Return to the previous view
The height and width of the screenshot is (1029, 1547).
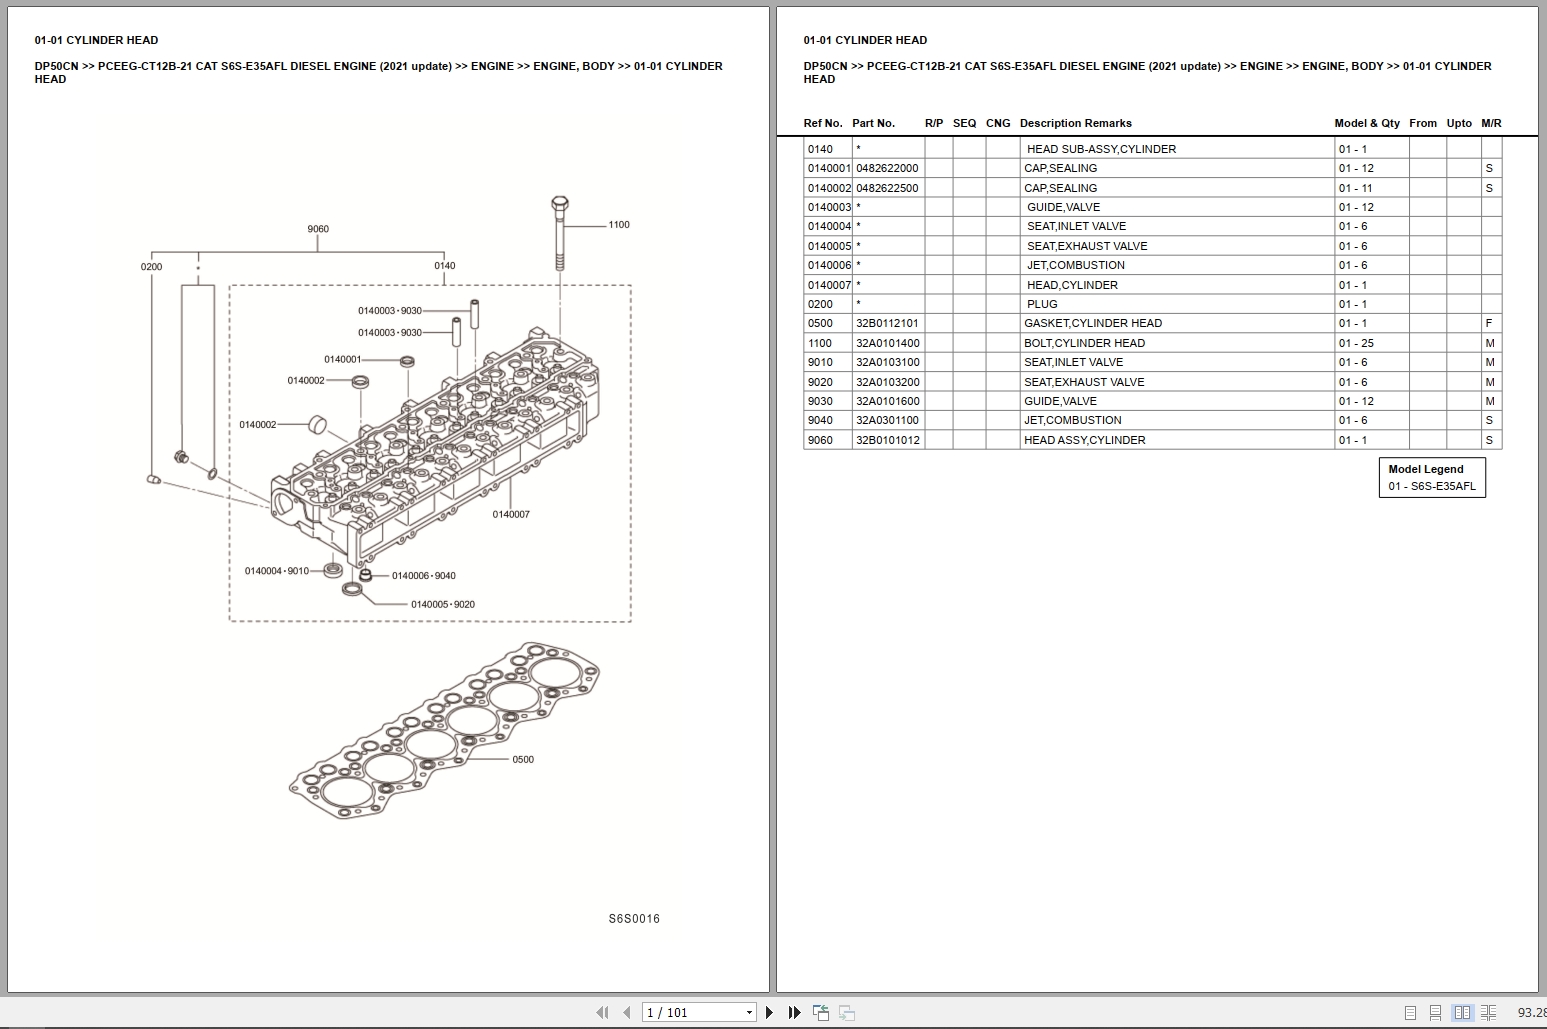[820, 1012]
